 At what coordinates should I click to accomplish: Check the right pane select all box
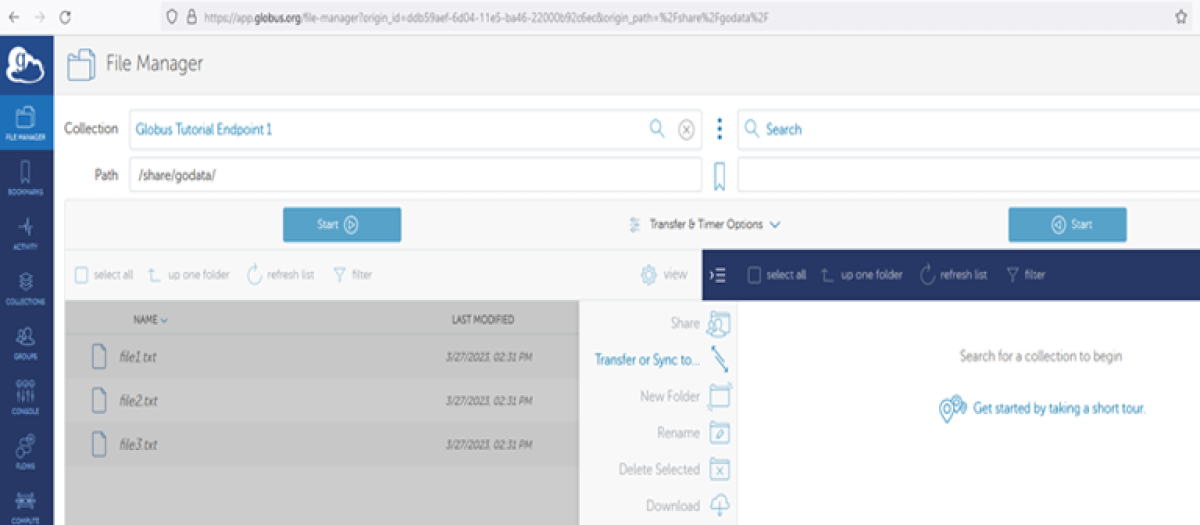pos(755,274)
